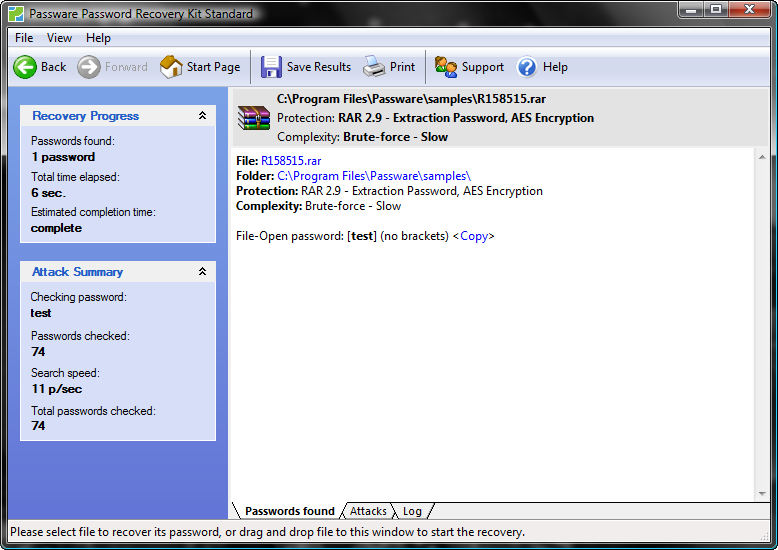Switch to the Attacks tab

point(368,511)
